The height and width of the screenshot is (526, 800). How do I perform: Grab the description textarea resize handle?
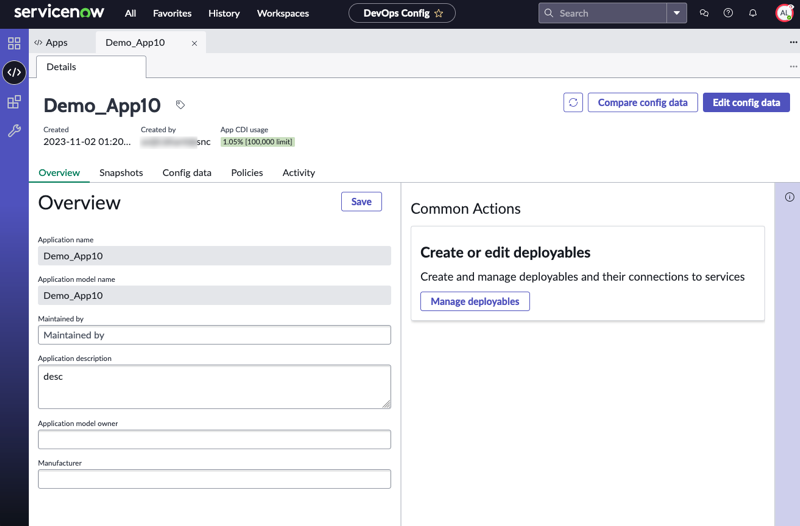386,404
